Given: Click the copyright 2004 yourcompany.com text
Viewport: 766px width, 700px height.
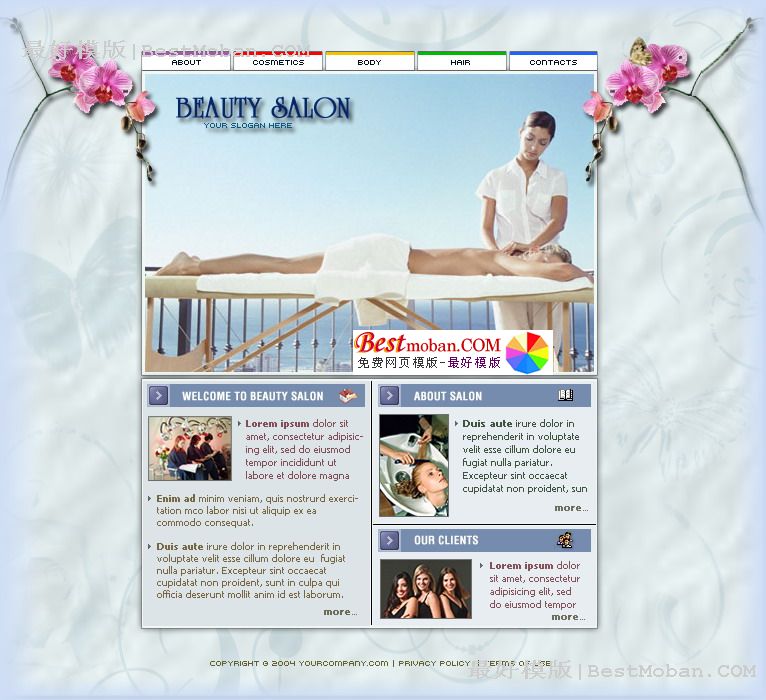Looking at the screenshot, I should pos(299,663).
